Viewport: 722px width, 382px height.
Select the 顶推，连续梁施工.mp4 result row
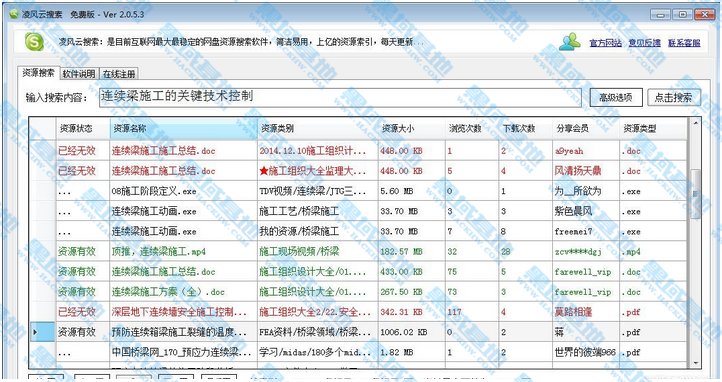point(358,252)
